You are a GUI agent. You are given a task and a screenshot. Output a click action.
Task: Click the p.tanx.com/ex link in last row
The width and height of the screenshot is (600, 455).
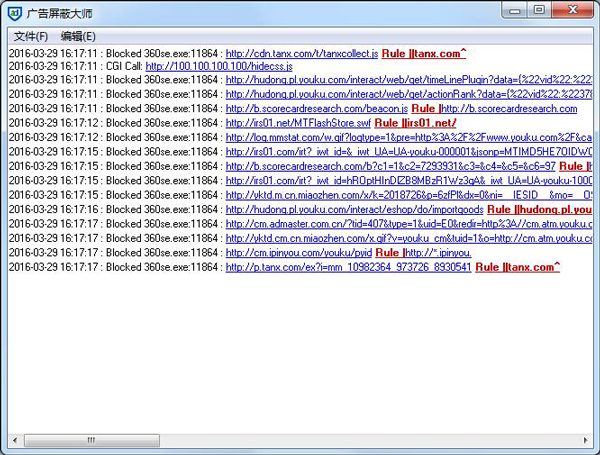(348, 267)
